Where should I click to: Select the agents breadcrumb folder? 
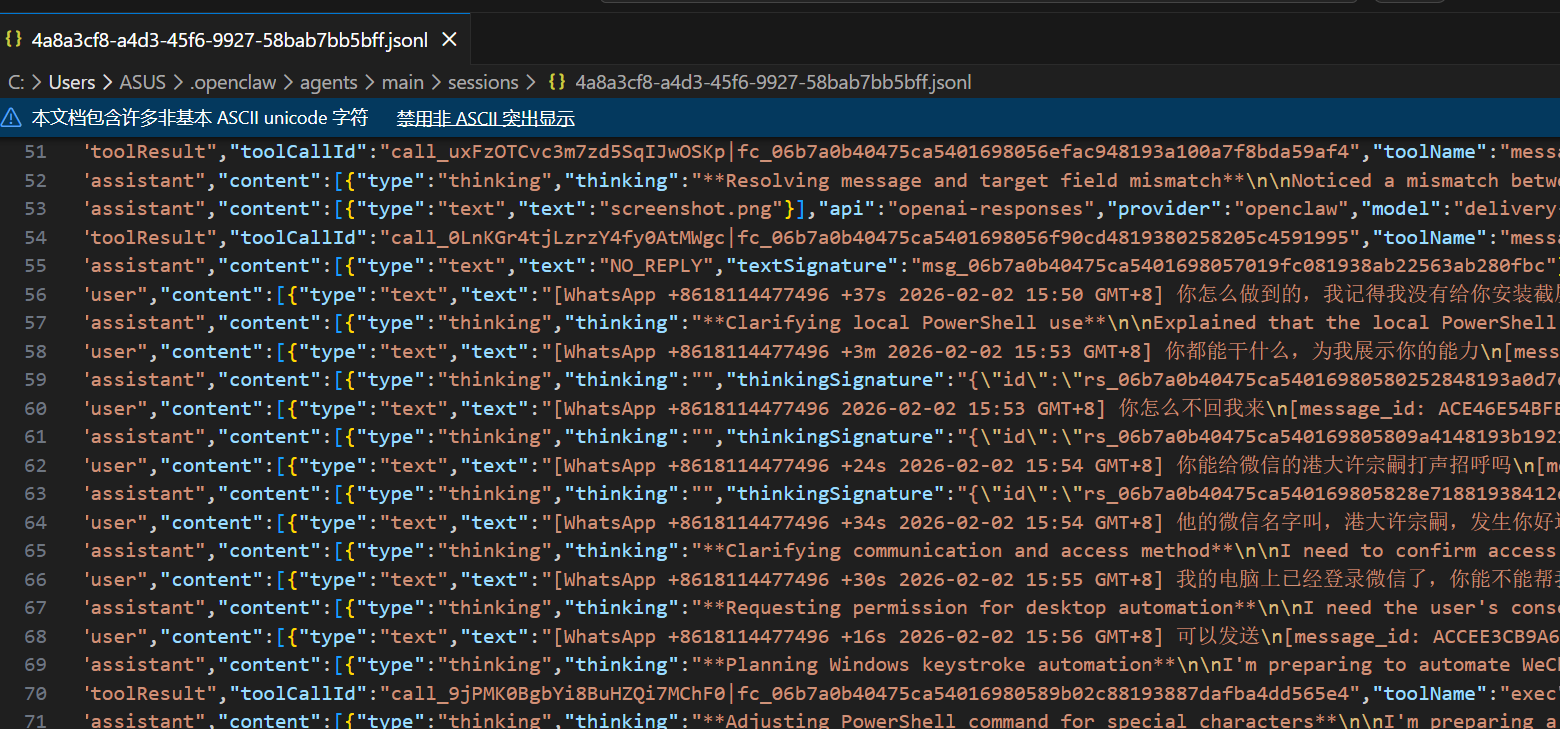pos(328,82)
